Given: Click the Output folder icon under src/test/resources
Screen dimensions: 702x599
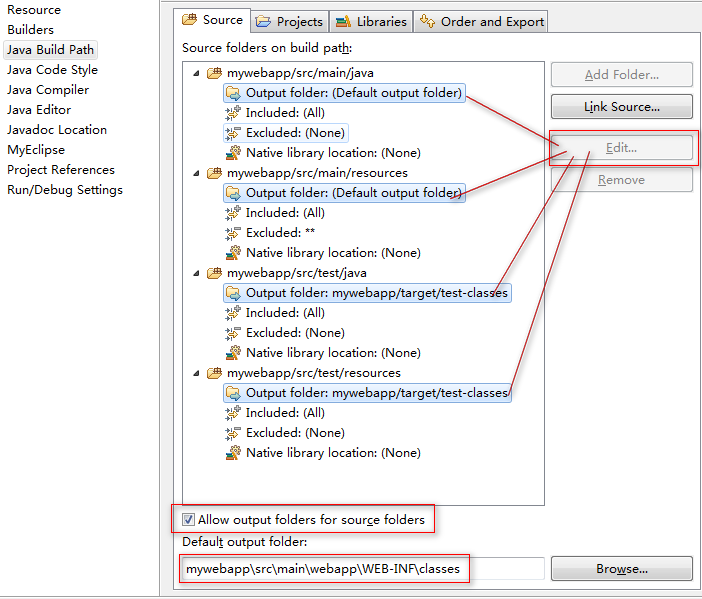Looking at the screenshot, I should 234,393.
